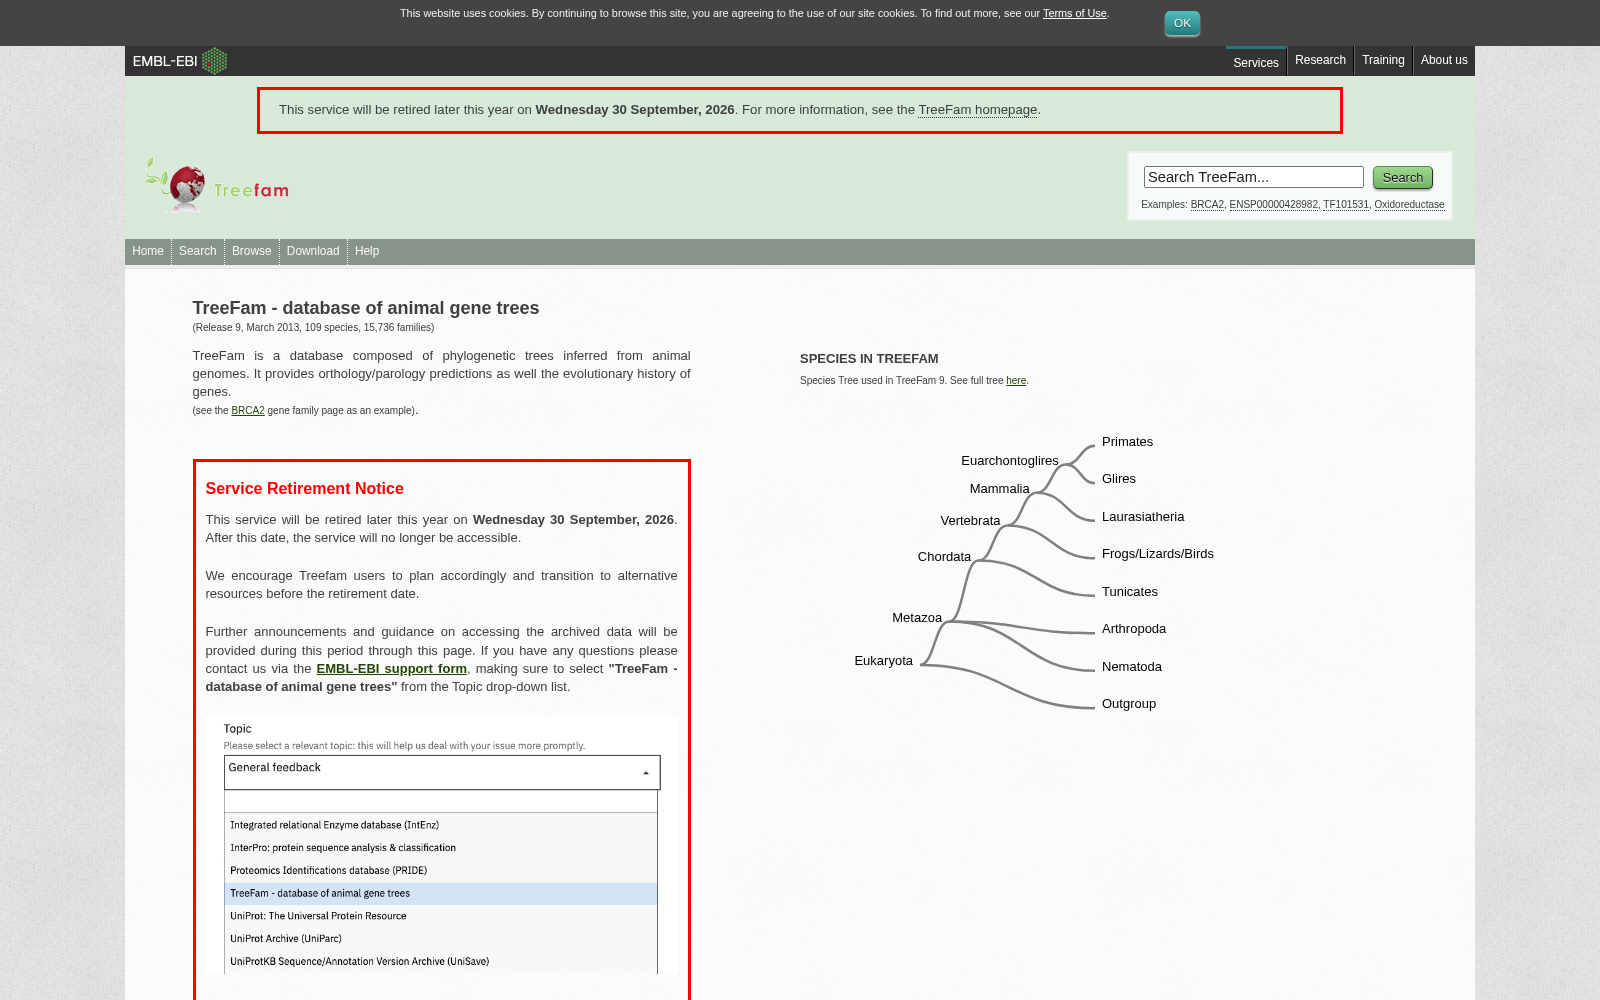The width and height of the screenshot is (1600, 1000).
Task: Click the Service Retirement Notice heading
Action: pos(305,489)
